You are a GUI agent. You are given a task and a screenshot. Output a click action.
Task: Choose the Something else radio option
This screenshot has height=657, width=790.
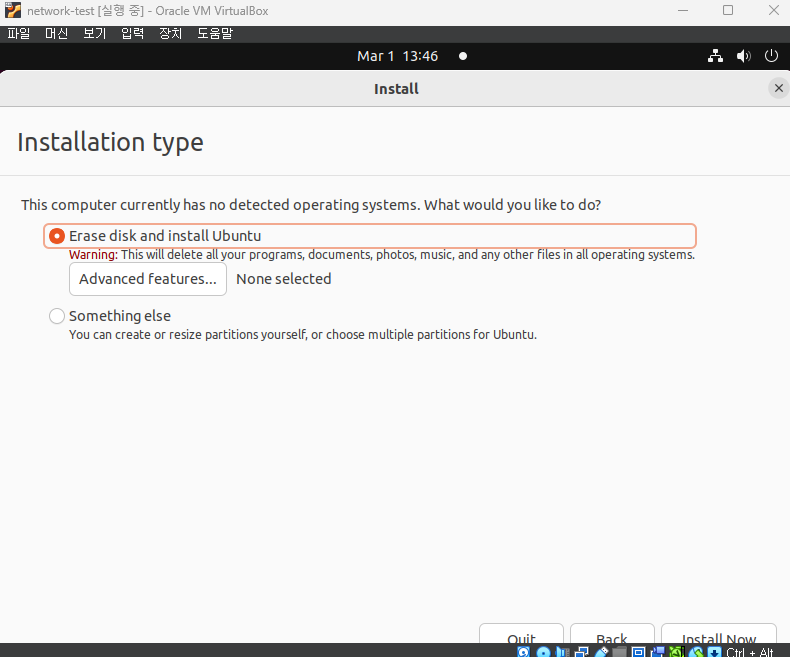(x=56, y=316)
